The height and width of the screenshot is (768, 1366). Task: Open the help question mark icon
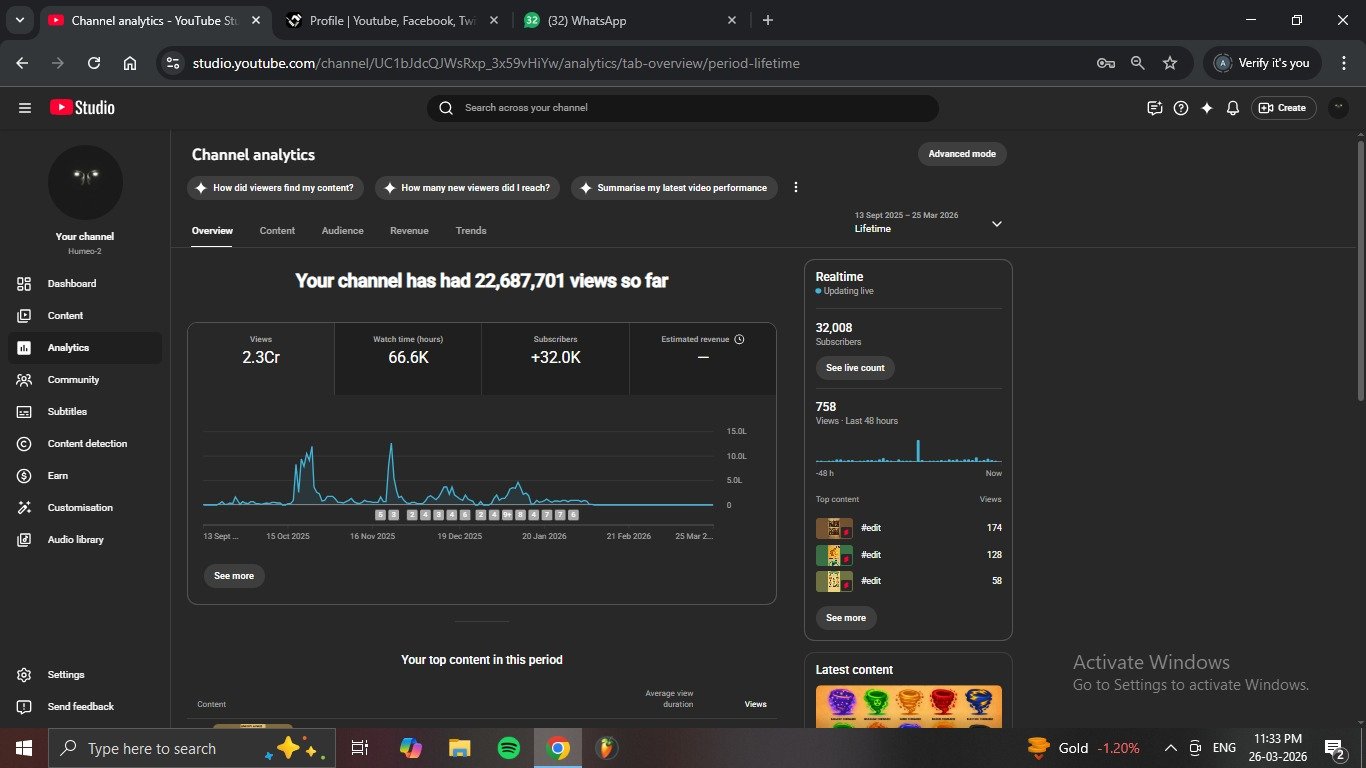click(x=1181, y=108)
